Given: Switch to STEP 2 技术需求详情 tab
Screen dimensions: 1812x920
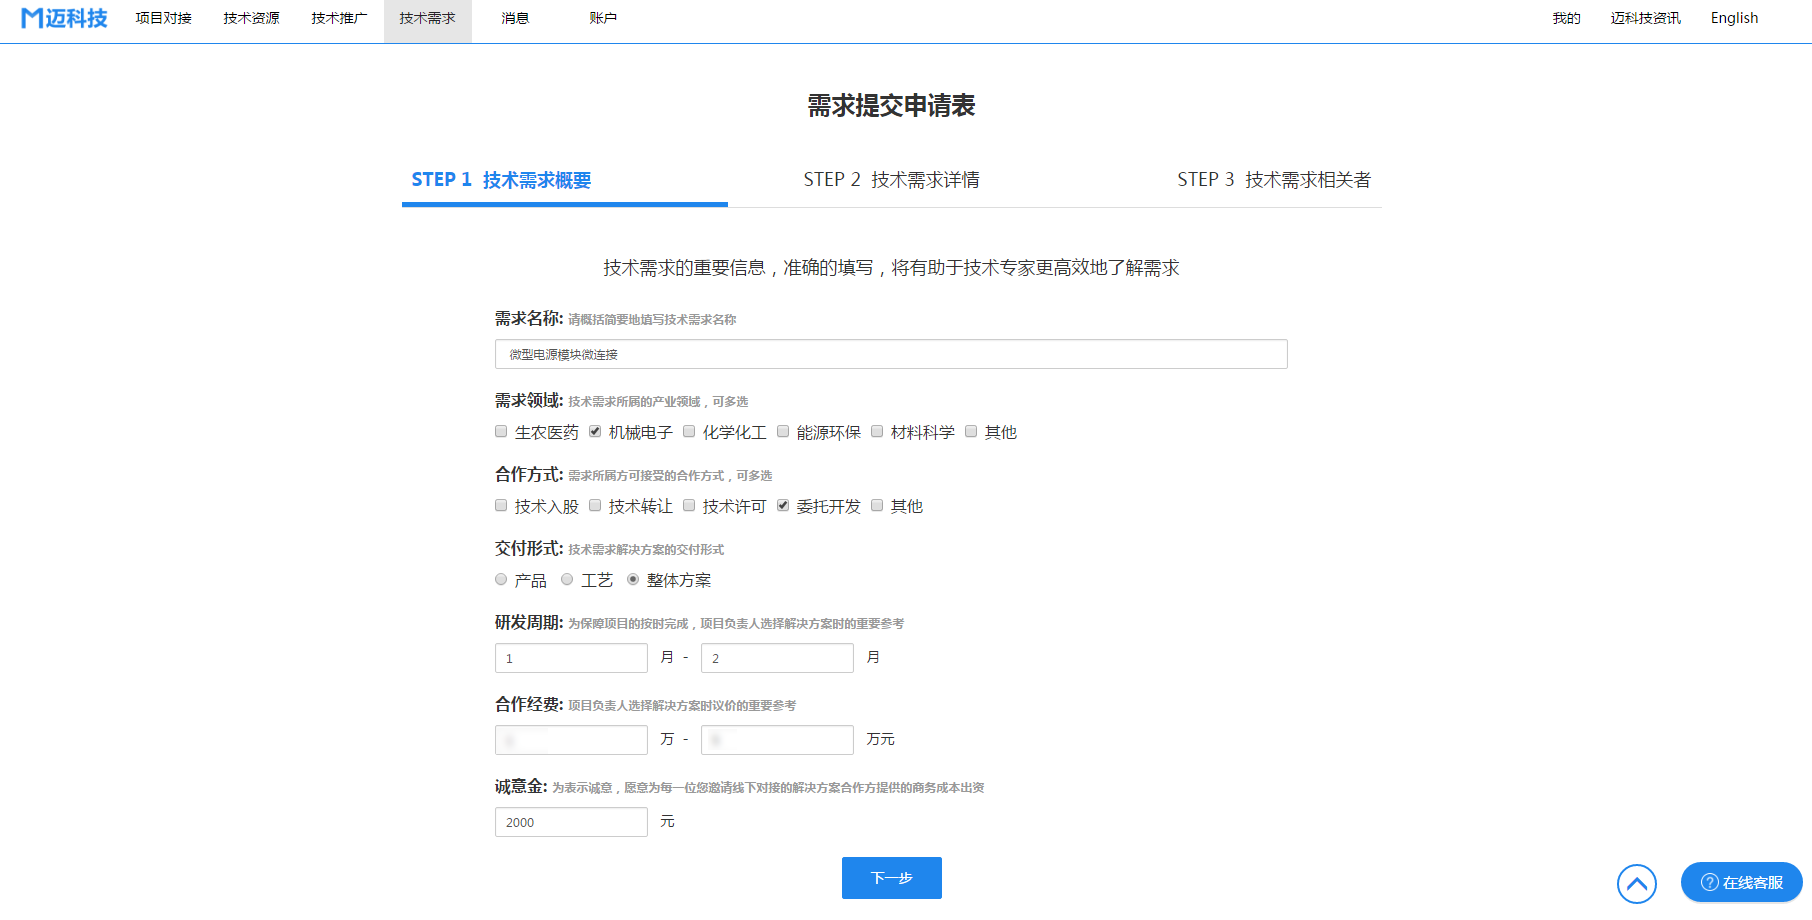Looking at the screenshot, I should [891, 180].
